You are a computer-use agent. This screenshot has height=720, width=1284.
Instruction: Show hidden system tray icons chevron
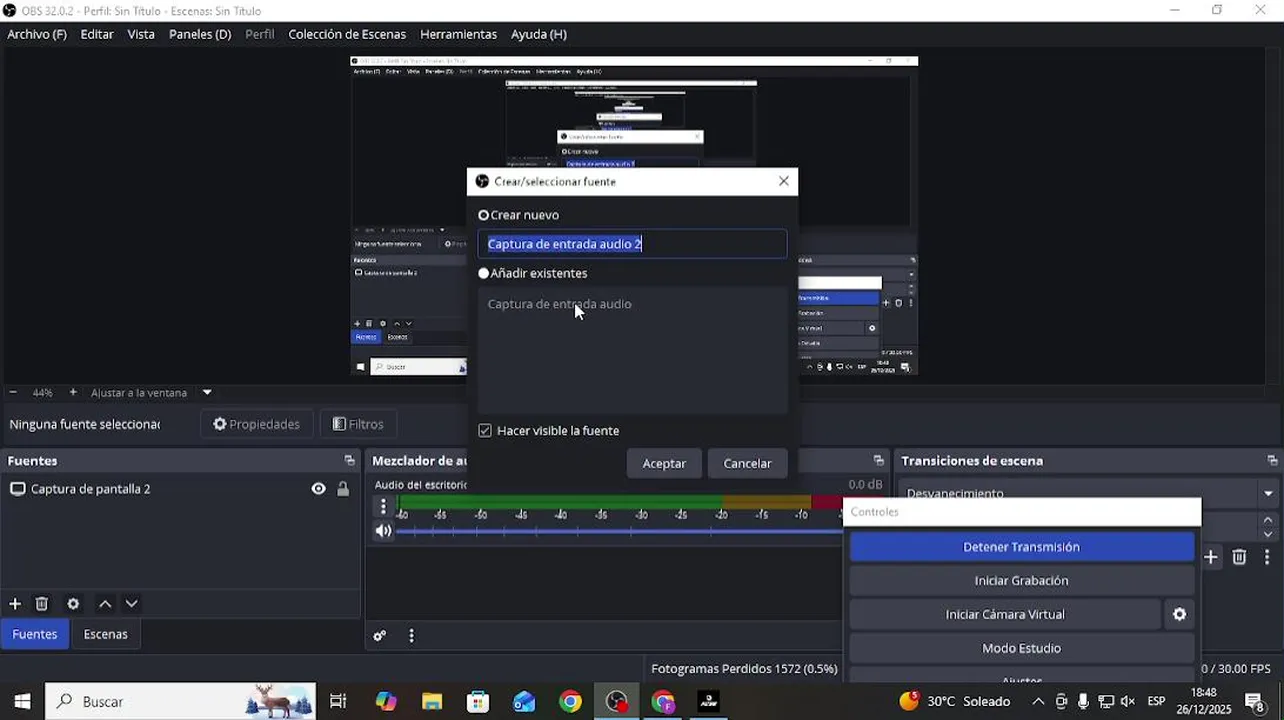click(x=1038, y=701)
